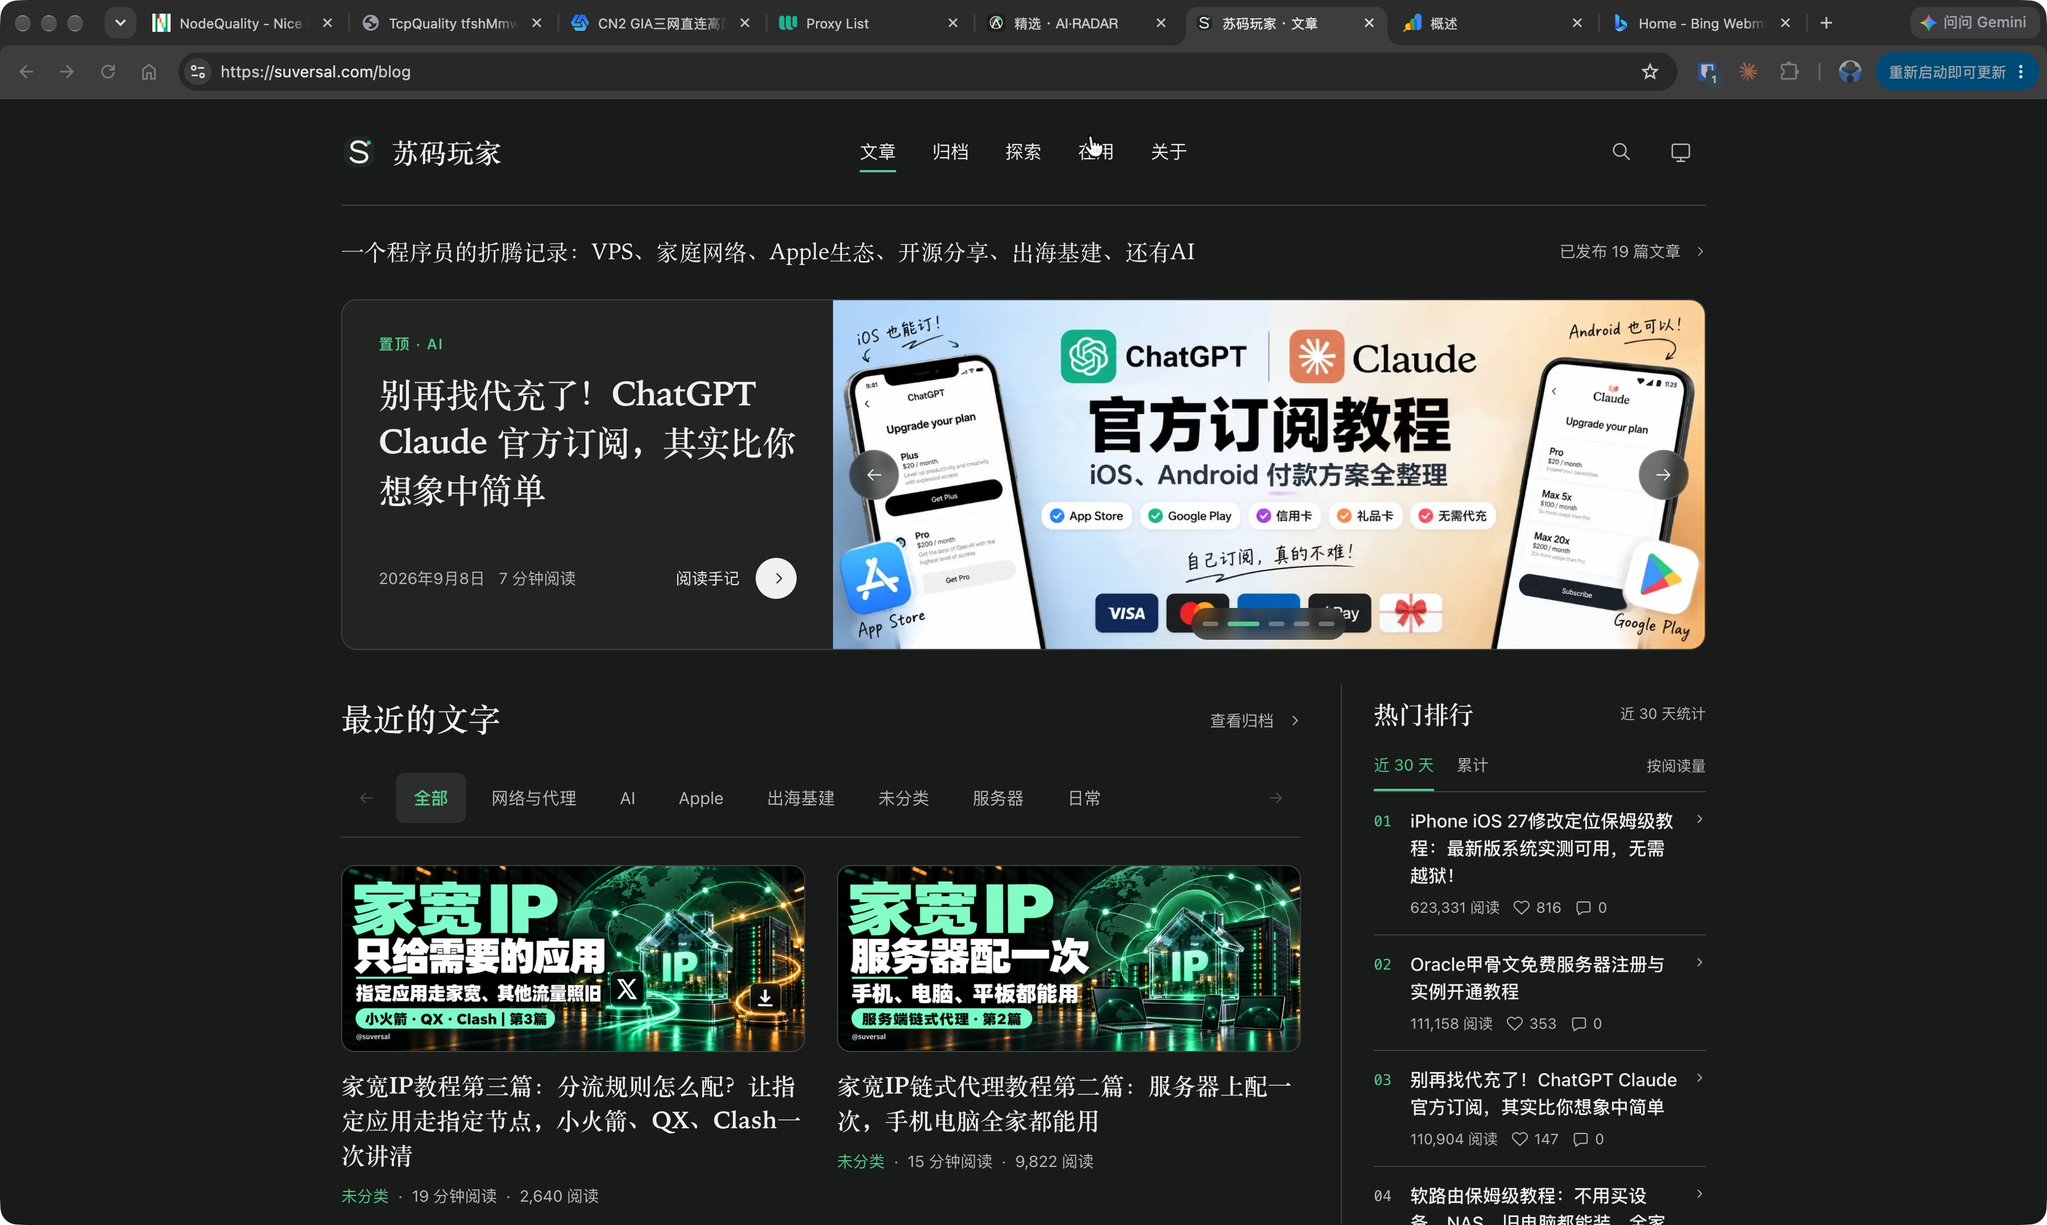Go back in browser history
Viewport: 2047px width, 1225px height.
click(x=27, y=72)
